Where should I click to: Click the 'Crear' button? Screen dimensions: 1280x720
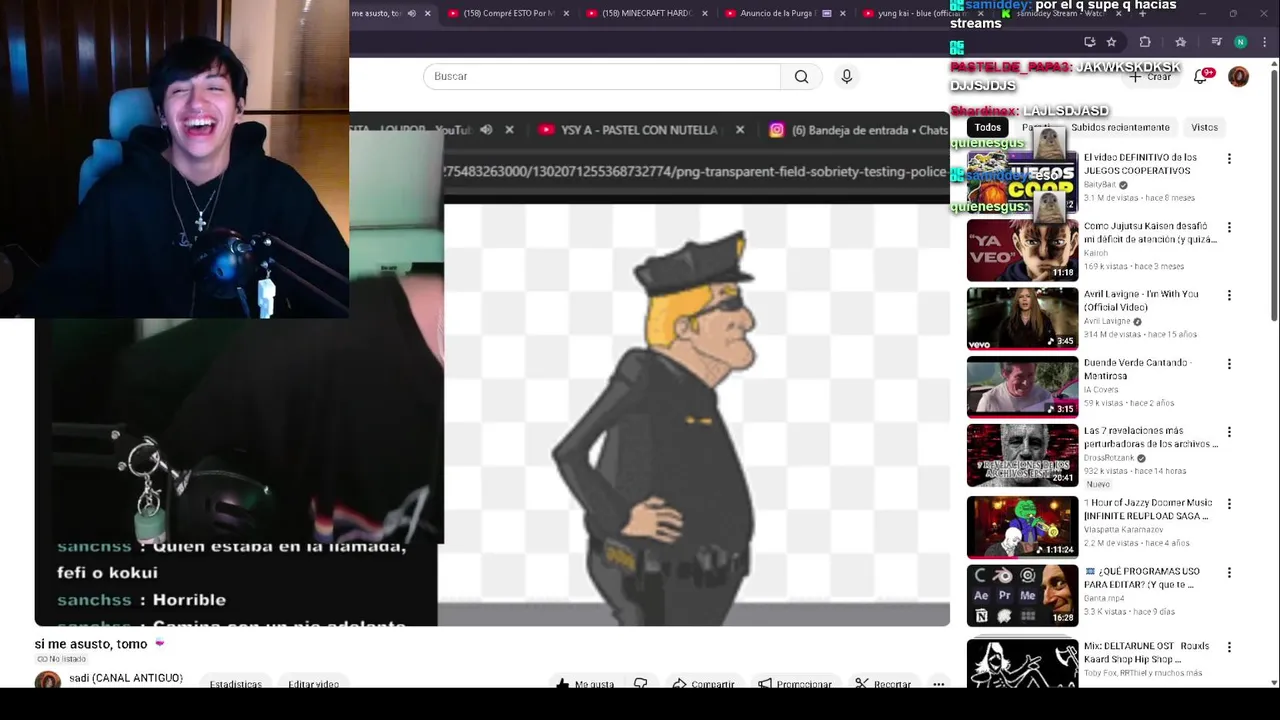click(1151, 77)
